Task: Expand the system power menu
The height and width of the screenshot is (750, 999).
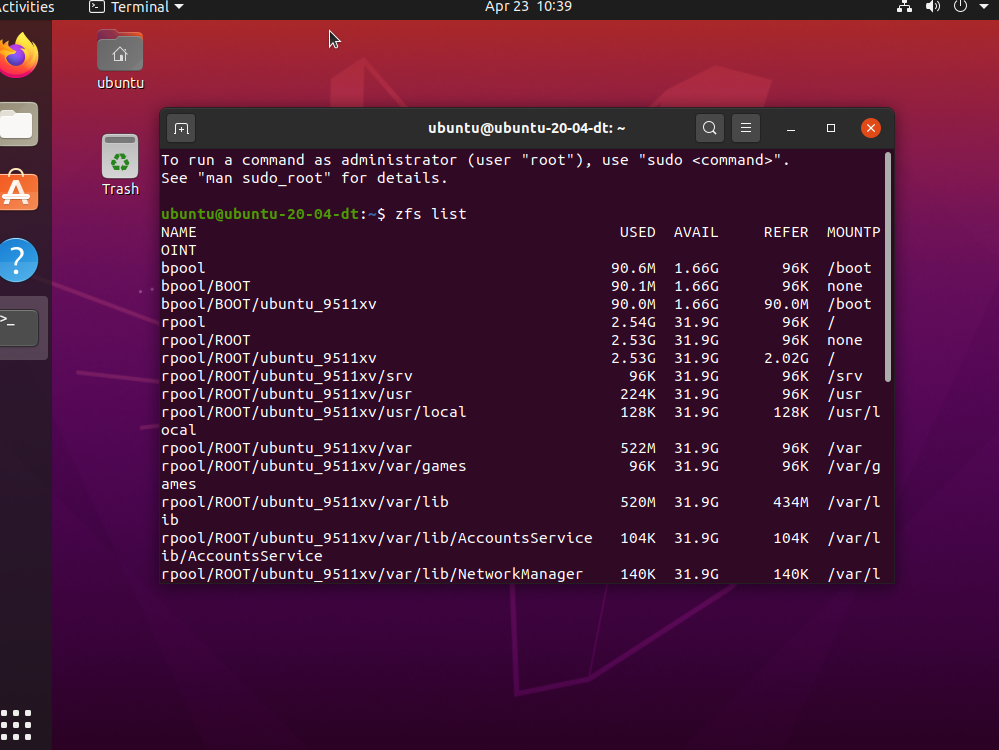Action: coord(967,7)
